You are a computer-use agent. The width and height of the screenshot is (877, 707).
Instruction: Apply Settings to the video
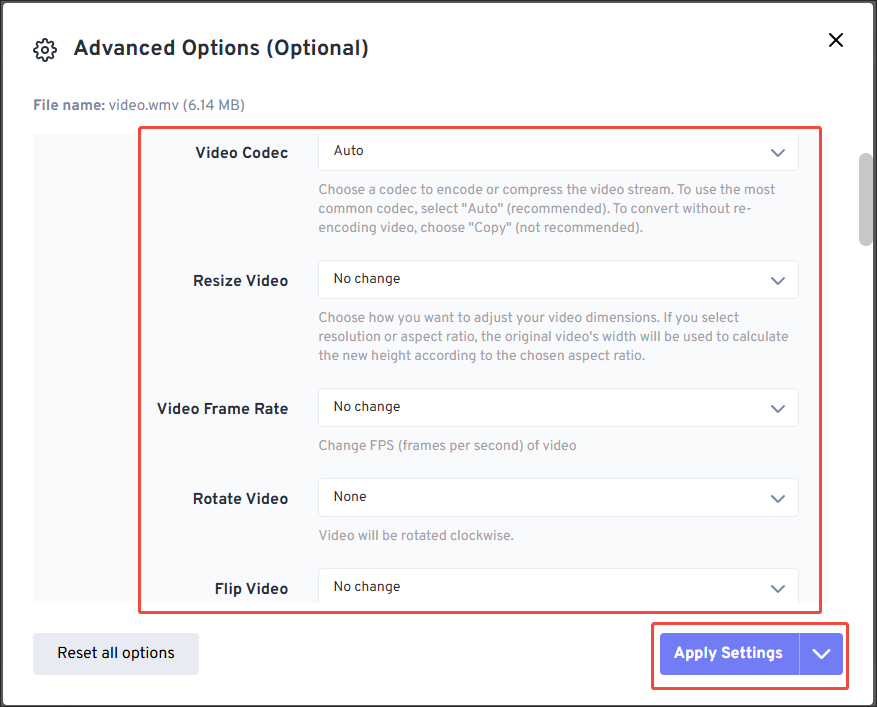click(728, 653)
